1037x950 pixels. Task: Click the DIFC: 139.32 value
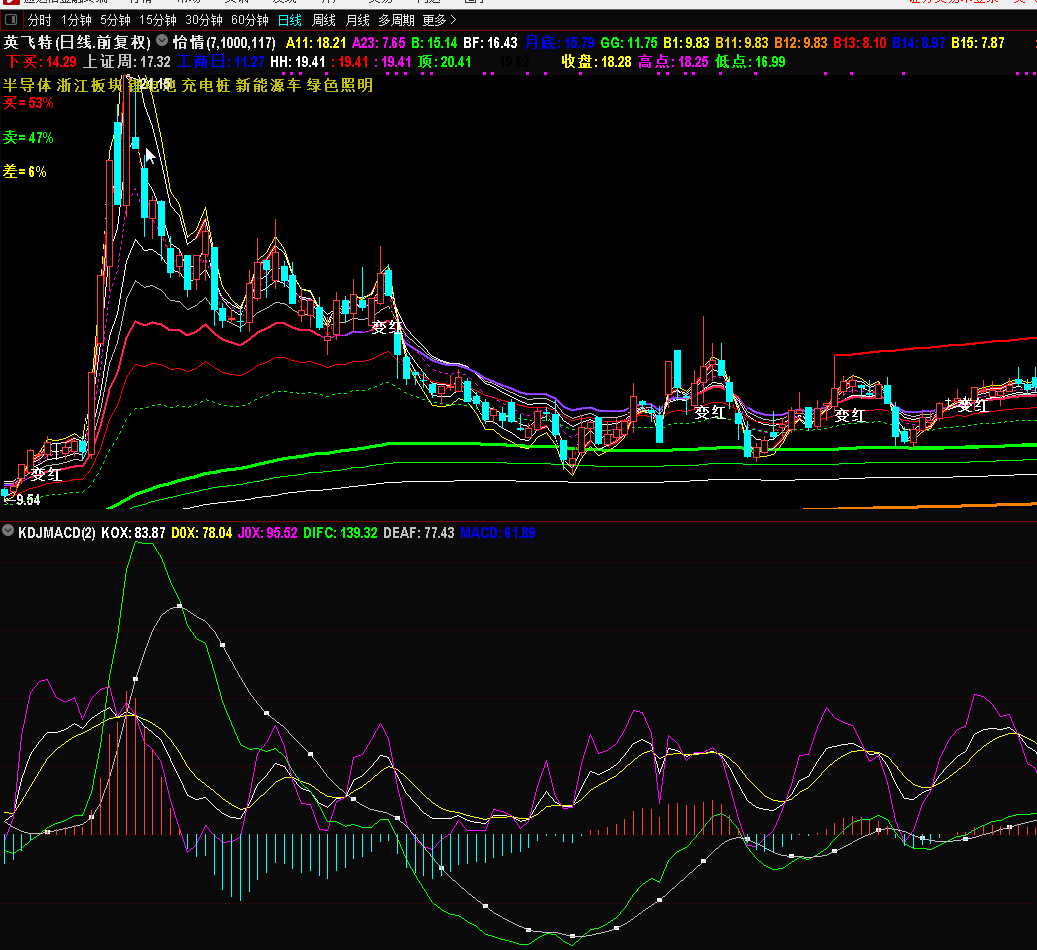(340, 533)
